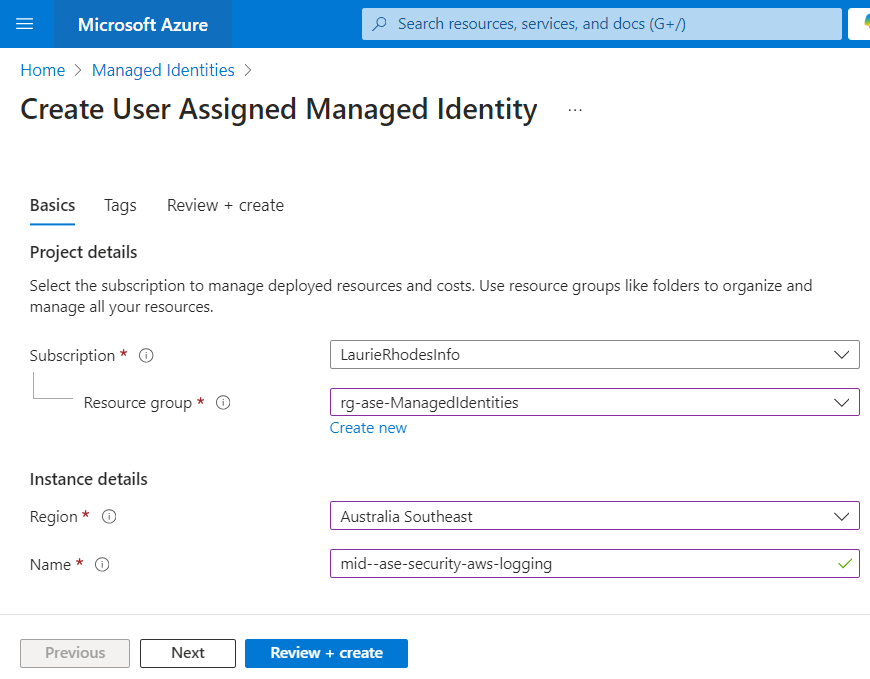Screen dimensions: 870x679
Task: Expand the Resource group dropdown chevron
Action: 841,403
